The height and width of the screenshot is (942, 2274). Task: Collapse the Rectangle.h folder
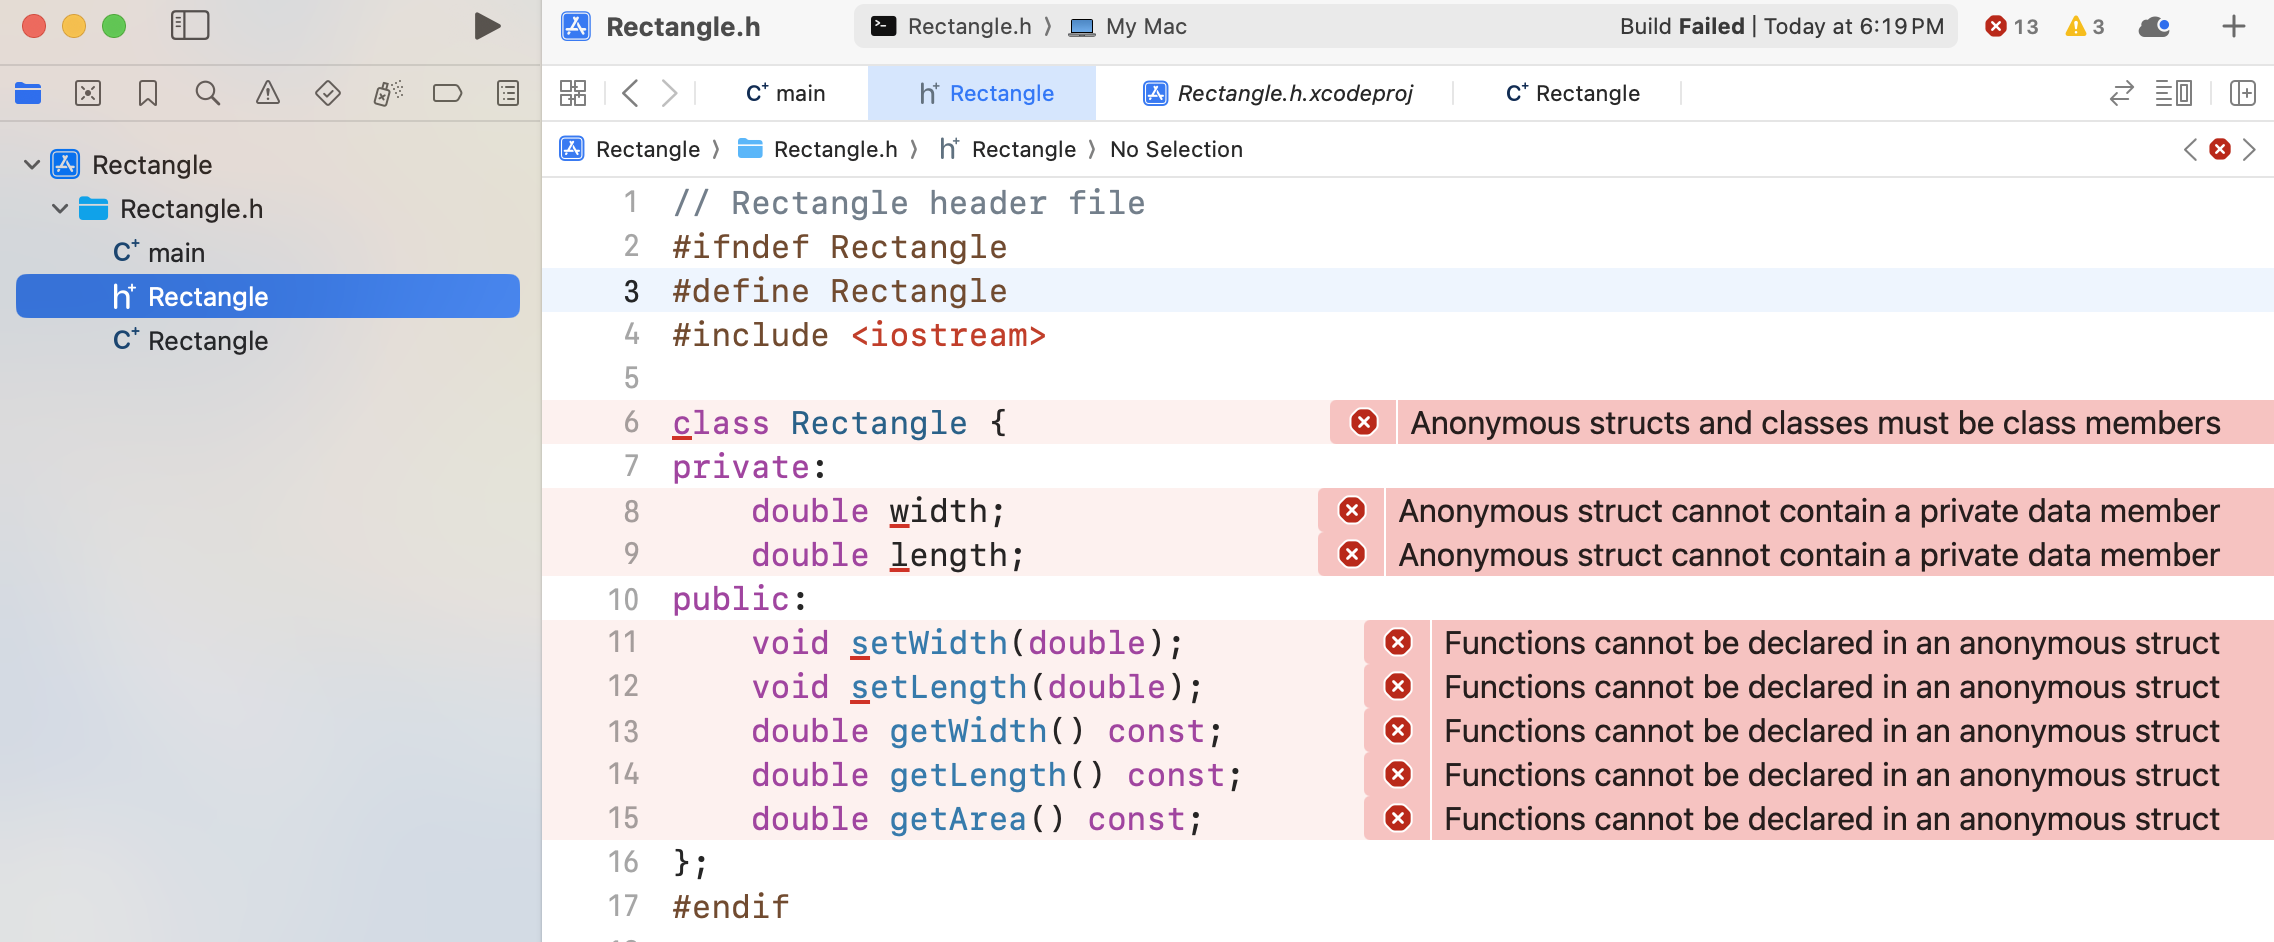click(x=59, y=209)
